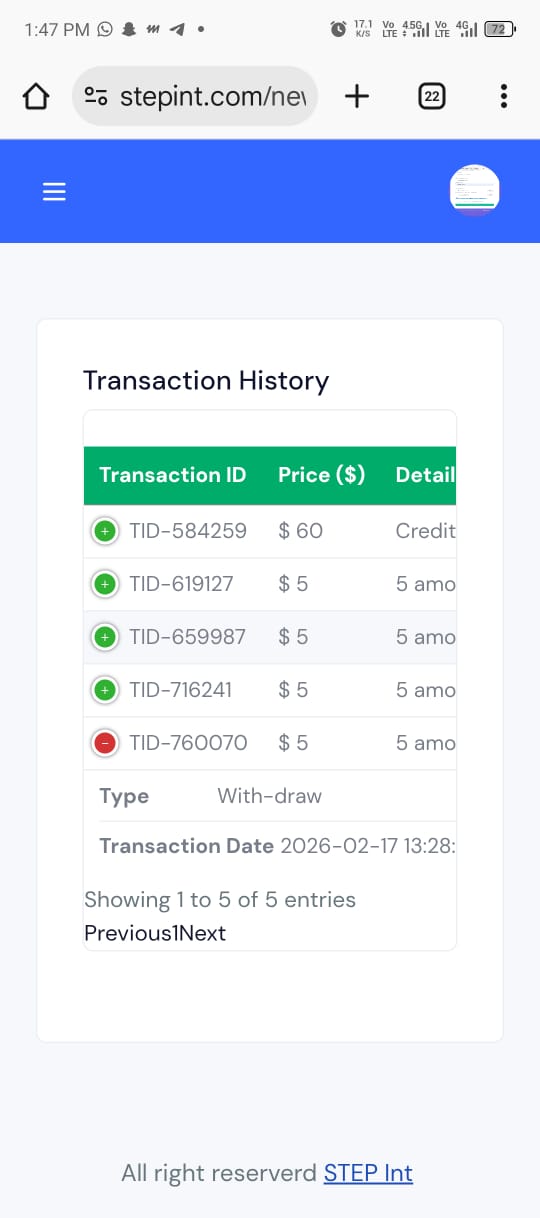Image resolution: width=540 pixels, height=1218 pixels.
Task: Expand row TID-584259 with green plus
Action: [104, 531]
